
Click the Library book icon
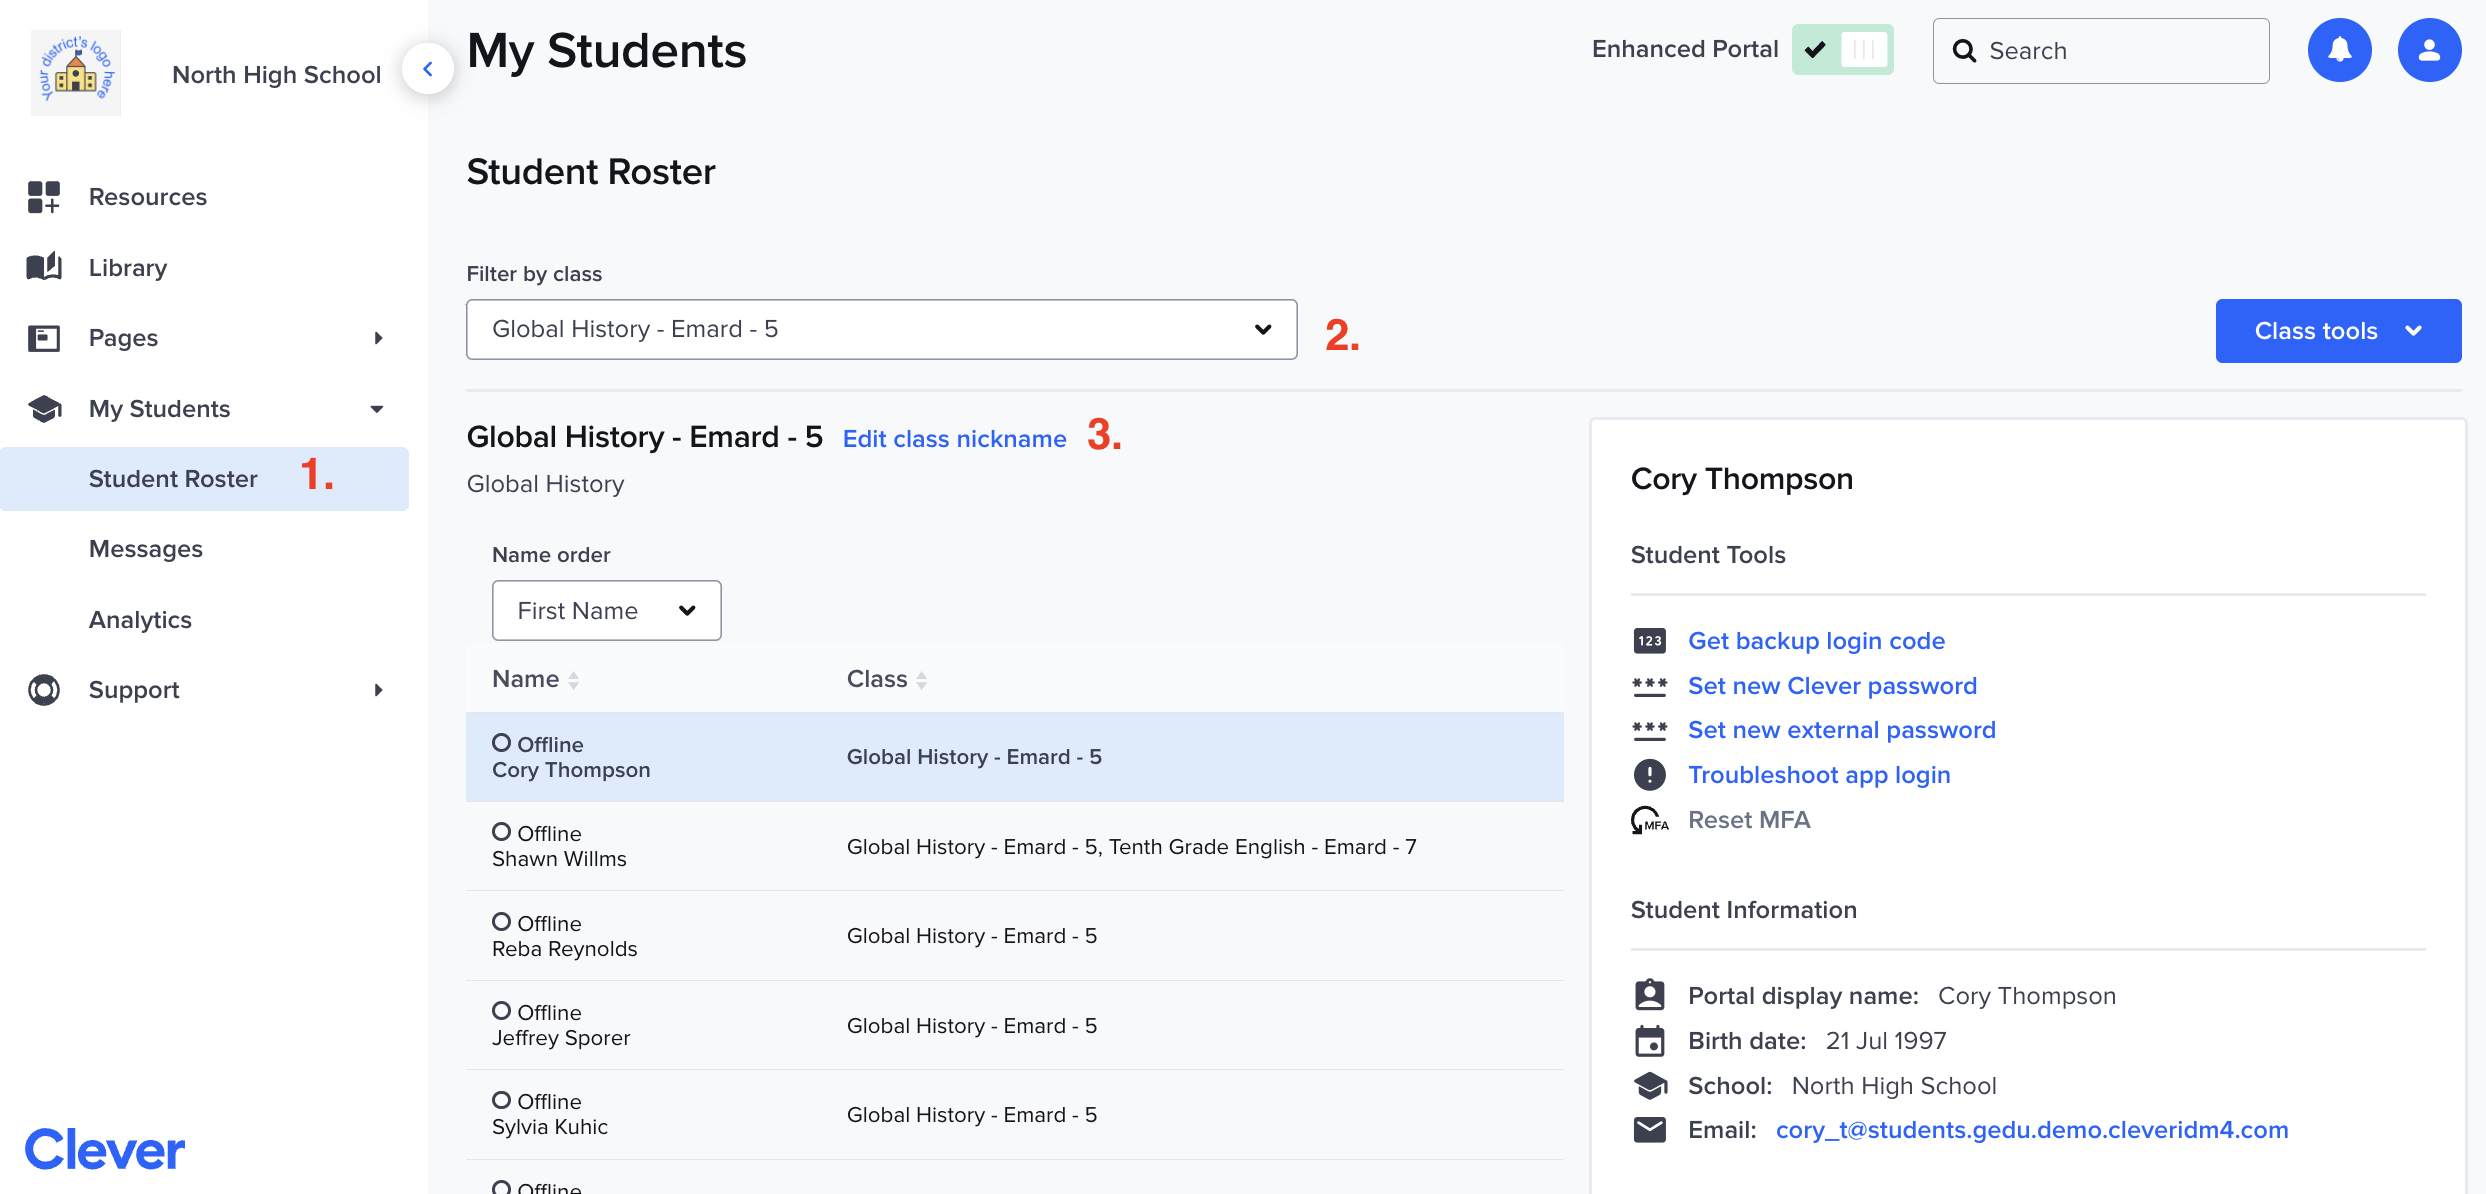[x=44, y=267]
